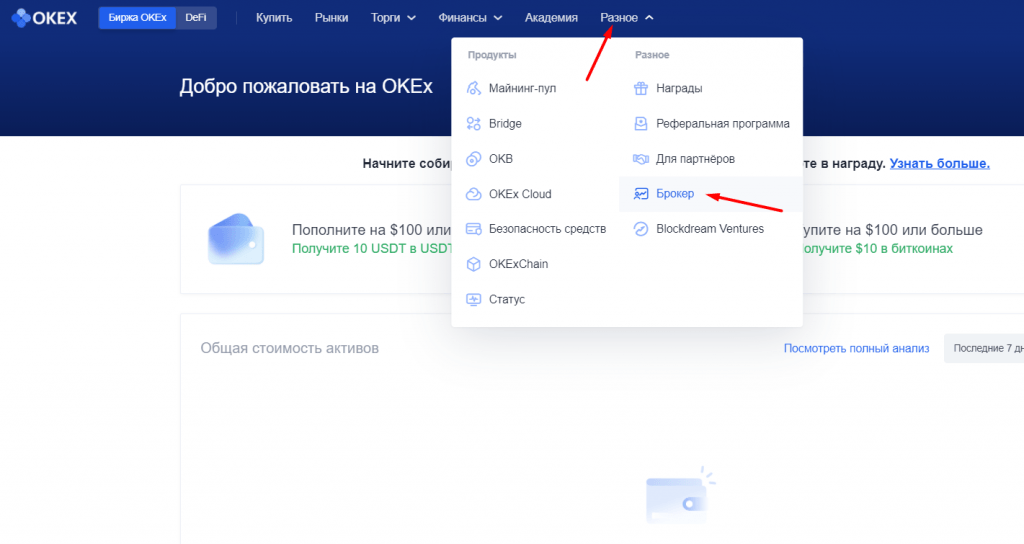Expand the Торги dropdown menu

pyautogui.click(x=393, y=18)
